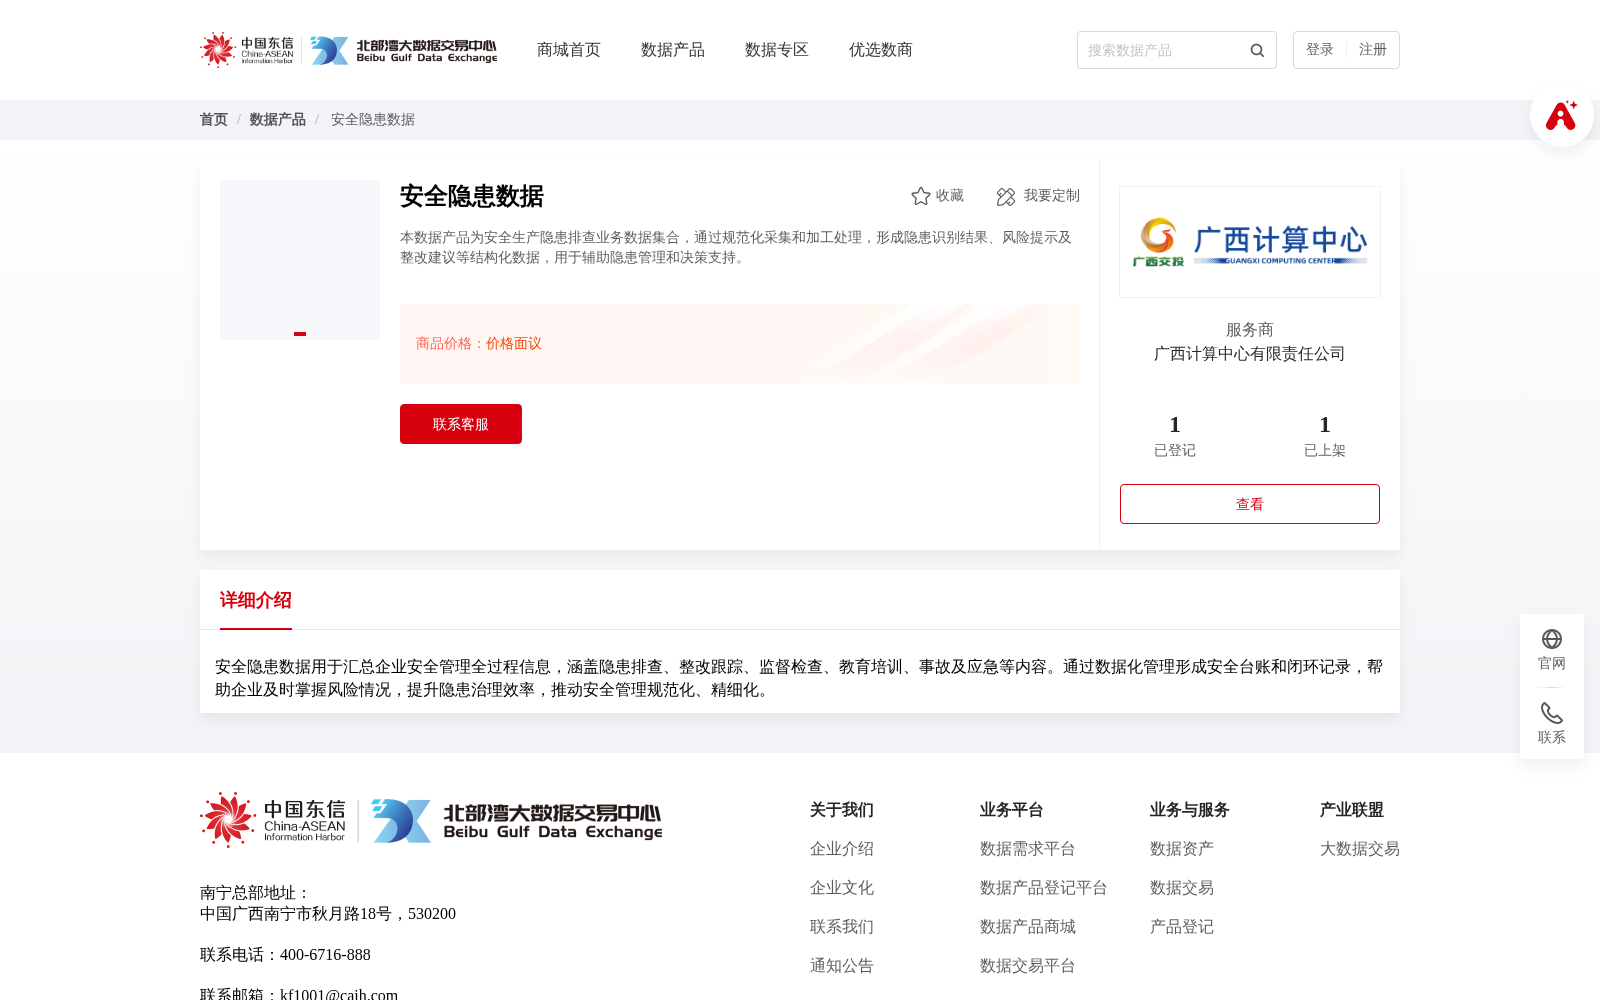1600x1000 pixels.
Task: Go to 首页 in breadcrumb
Action: 214,120
